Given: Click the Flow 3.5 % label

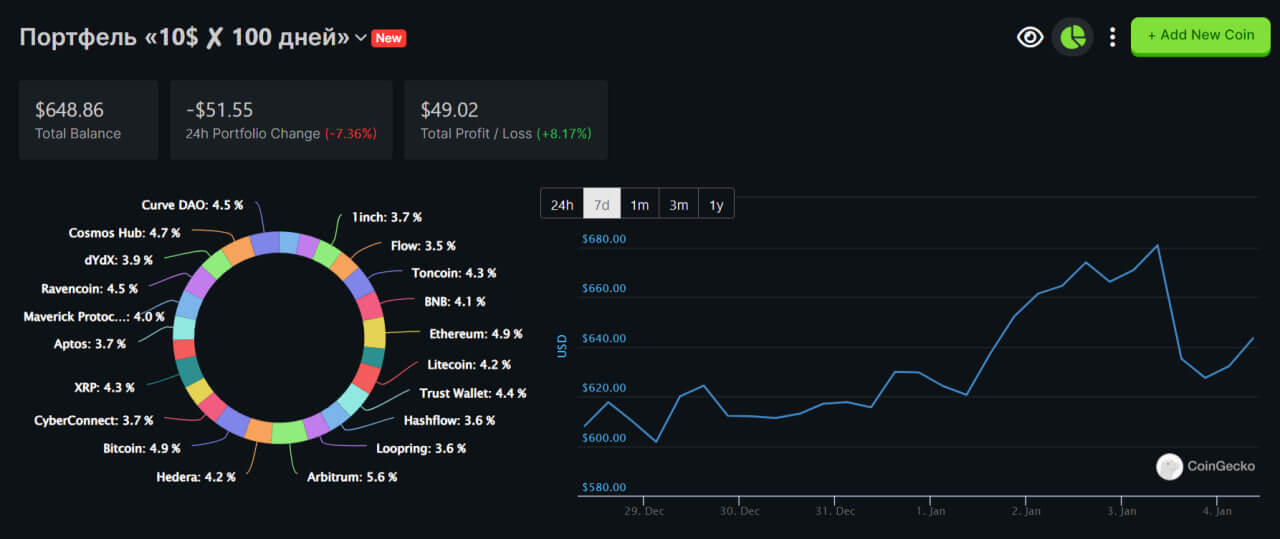Looking at the screenshot, I should (x=423, y=245).
